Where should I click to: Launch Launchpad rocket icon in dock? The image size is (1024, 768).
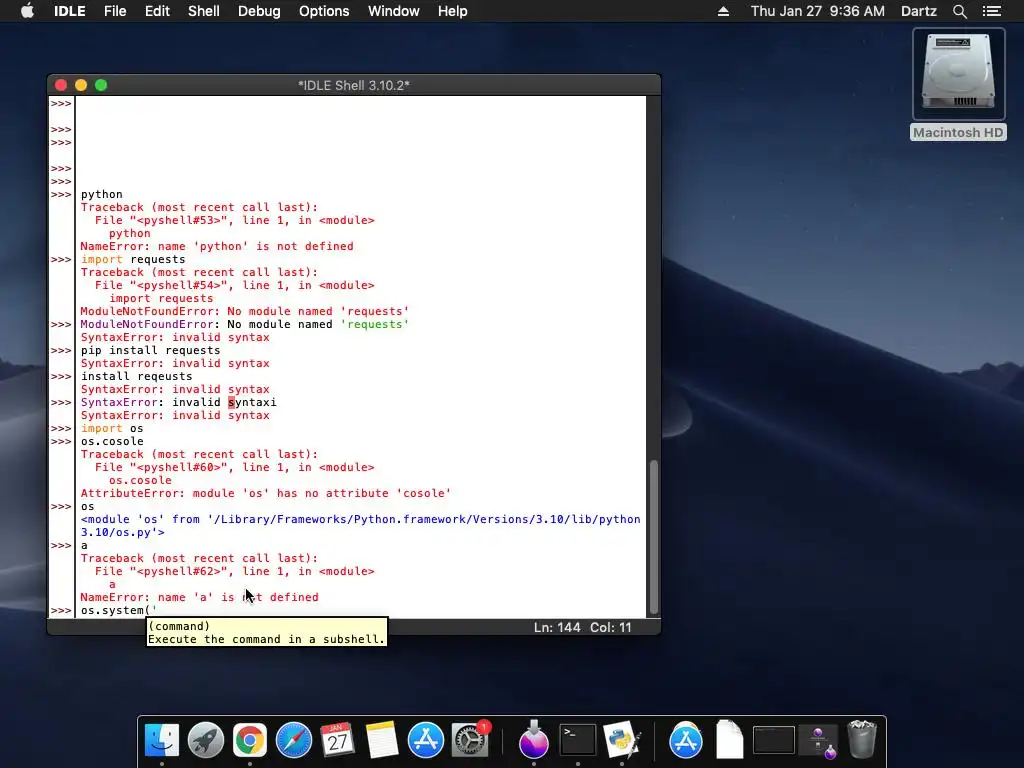(x=206, y=741)
